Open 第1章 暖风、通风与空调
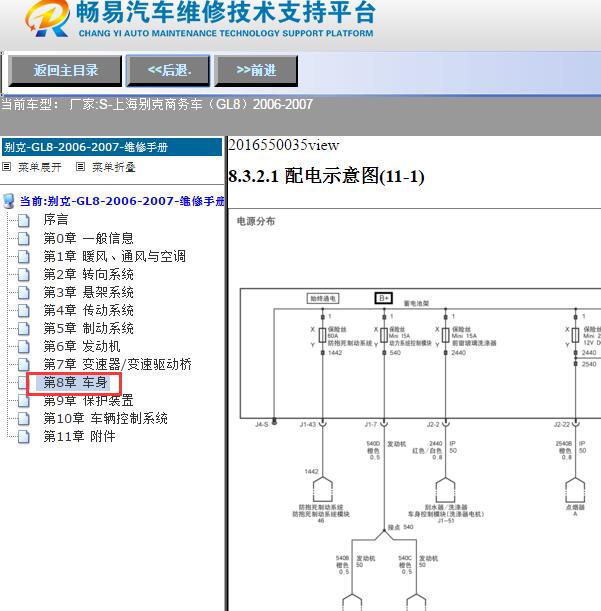Viewport: 601px width, 611px height. click(115, 256)
